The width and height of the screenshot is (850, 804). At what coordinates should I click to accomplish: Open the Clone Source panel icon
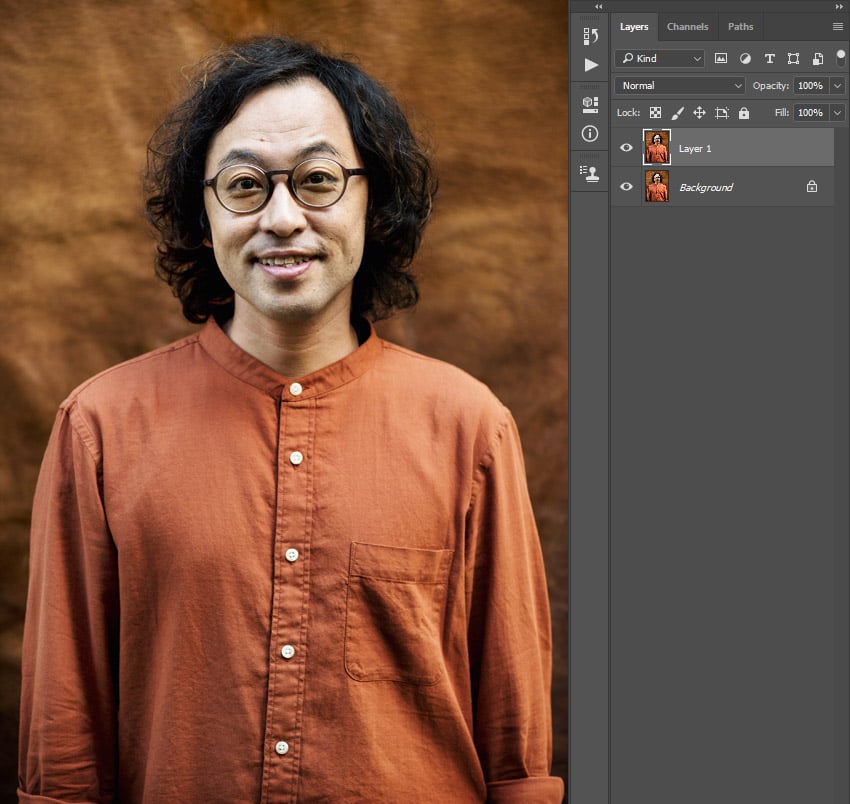[x=589, y=173]
